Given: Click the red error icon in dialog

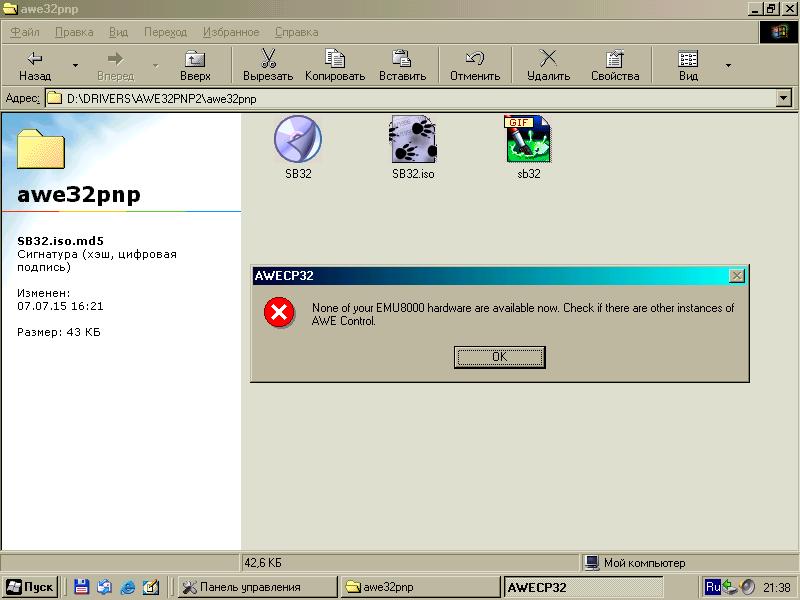Looking at the screenshot, I should [x=279, y=312].
